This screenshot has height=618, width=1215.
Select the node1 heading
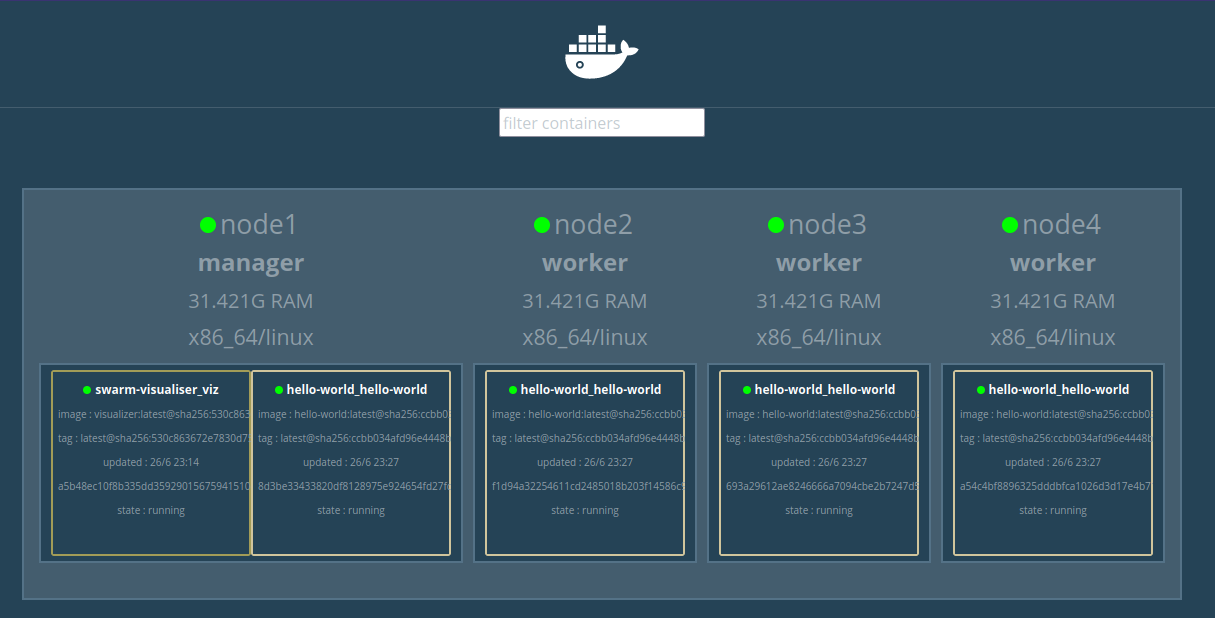tap(259, 225)
